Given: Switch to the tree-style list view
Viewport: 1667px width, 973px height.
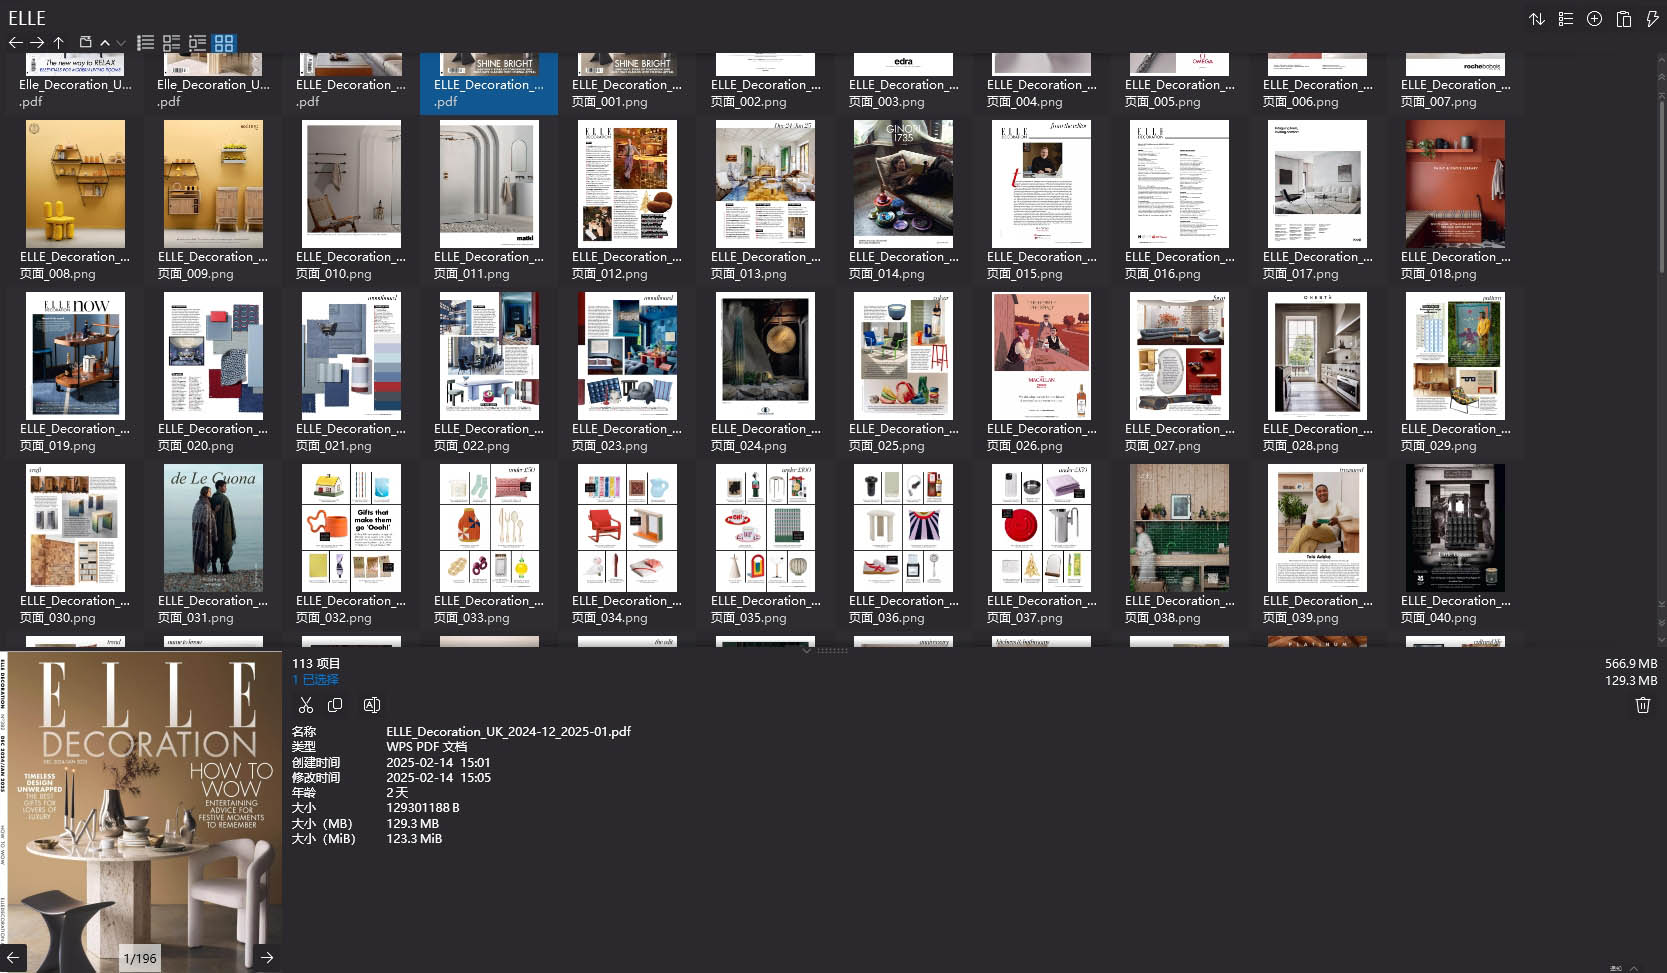Looking at the screenshot, I should pyautogui.click(x=198, y=43).
